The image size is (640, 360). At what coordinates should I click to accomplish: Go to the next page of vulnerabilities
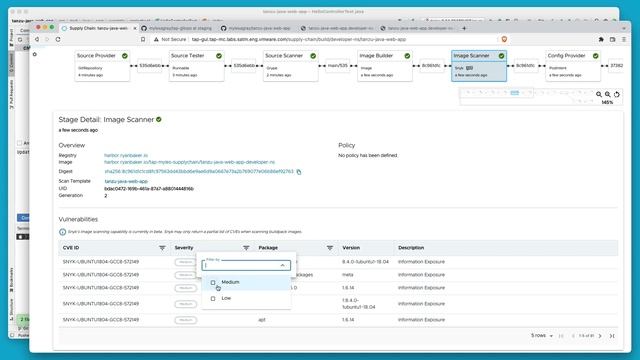600,336
